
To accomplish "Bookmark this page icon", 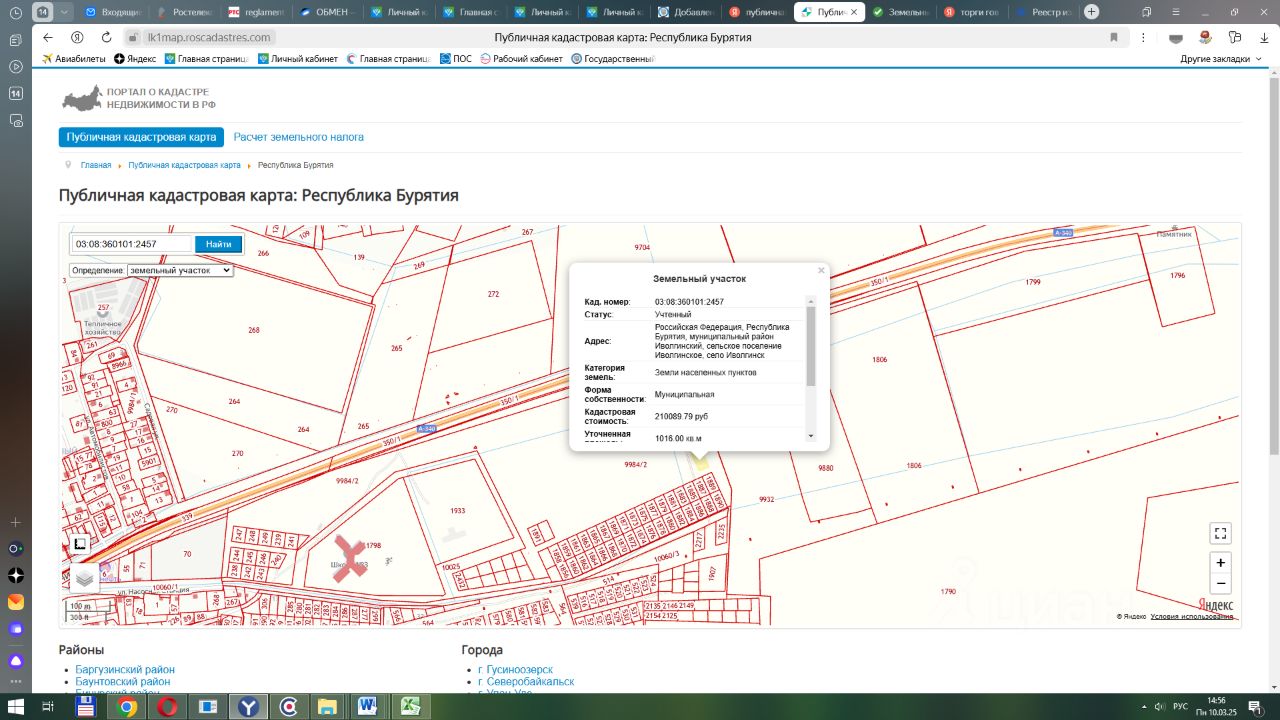I will pyautogui.click(x=1114, y=37).
